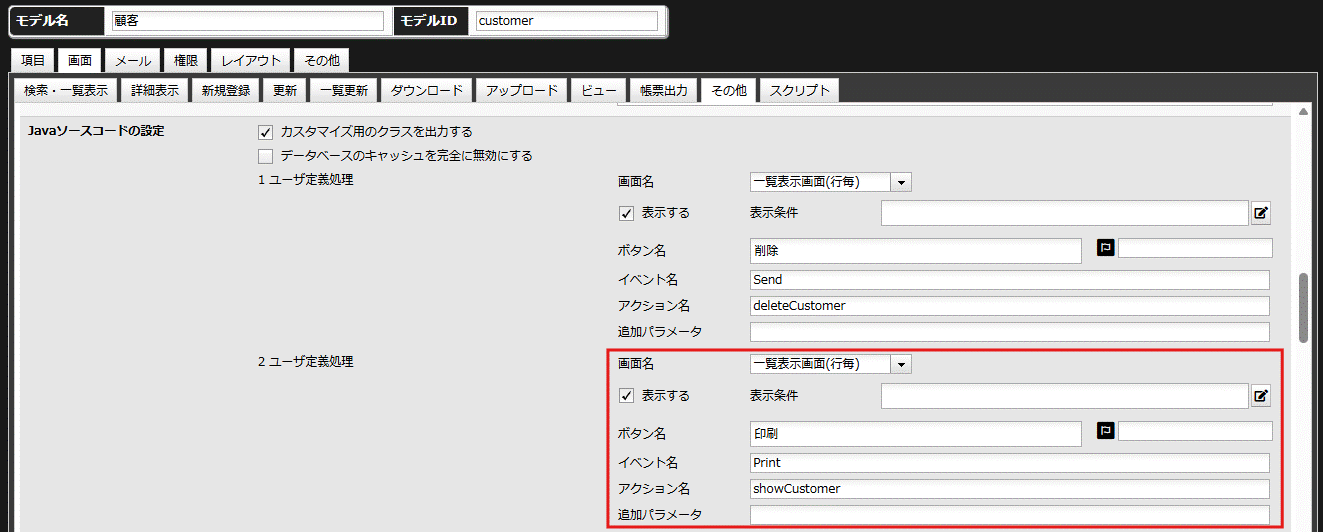
Task: Click 追加パラメータ field for process 2
Action: [x=1010, y=515]
